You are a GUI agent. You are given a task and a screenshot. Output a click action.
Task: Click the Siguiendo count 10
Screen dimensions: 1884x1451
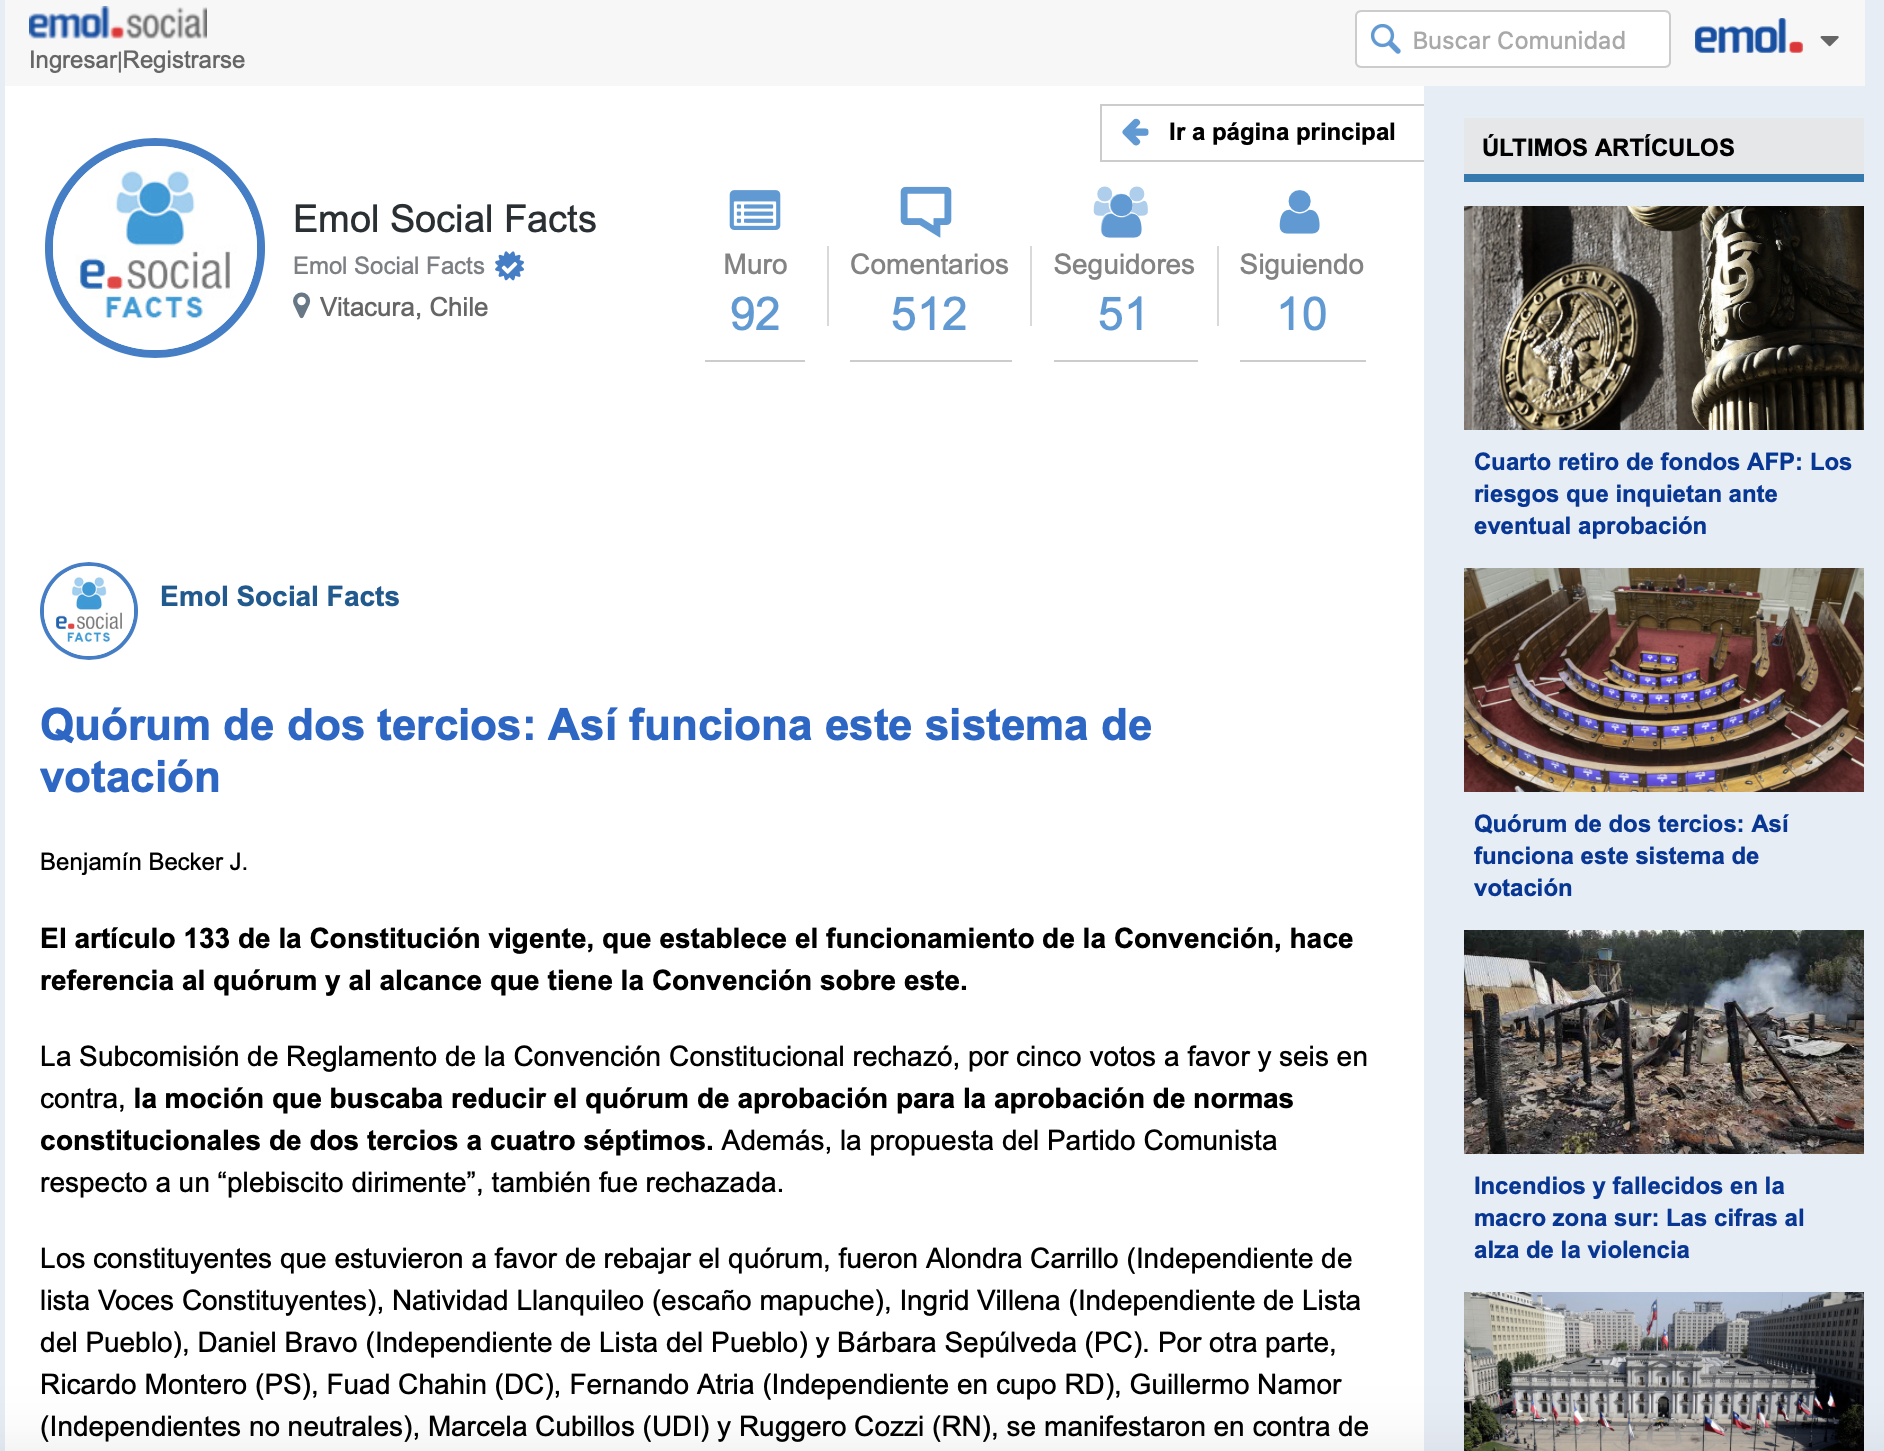pyautogui.click(x=1302, y=314)
